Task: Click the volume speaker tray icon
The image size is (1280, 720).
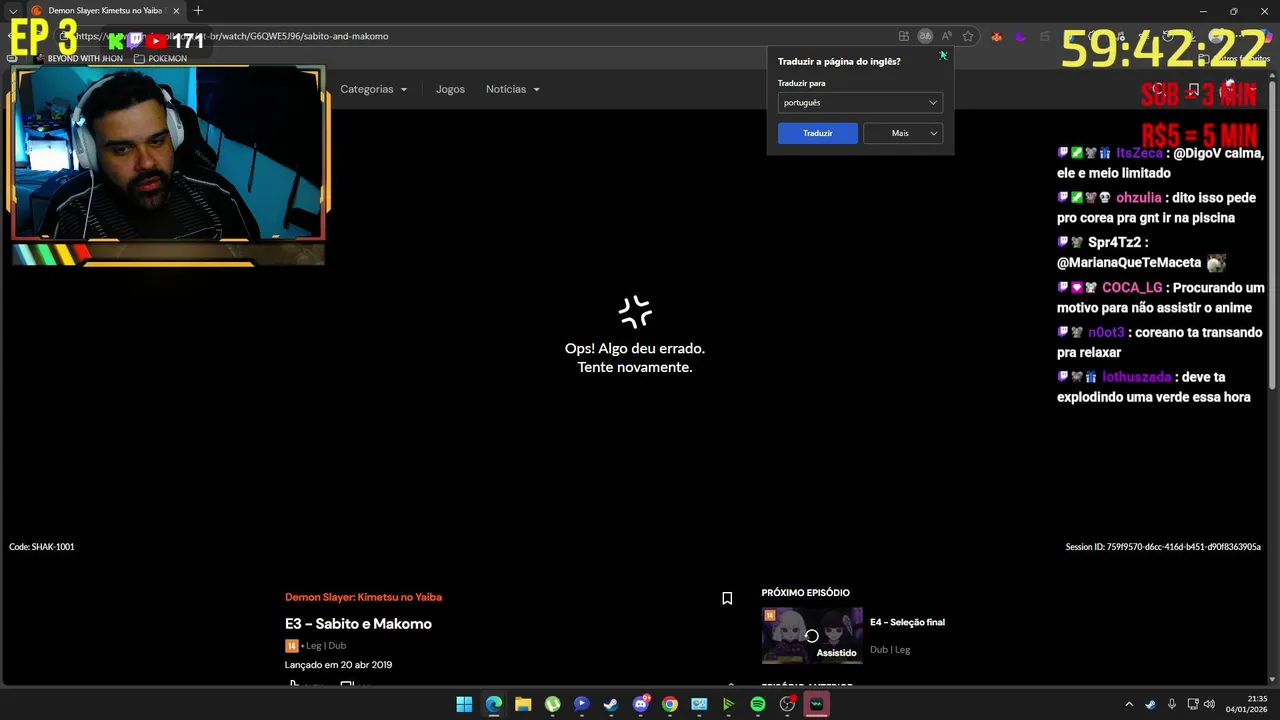Action: (1209, 704)
